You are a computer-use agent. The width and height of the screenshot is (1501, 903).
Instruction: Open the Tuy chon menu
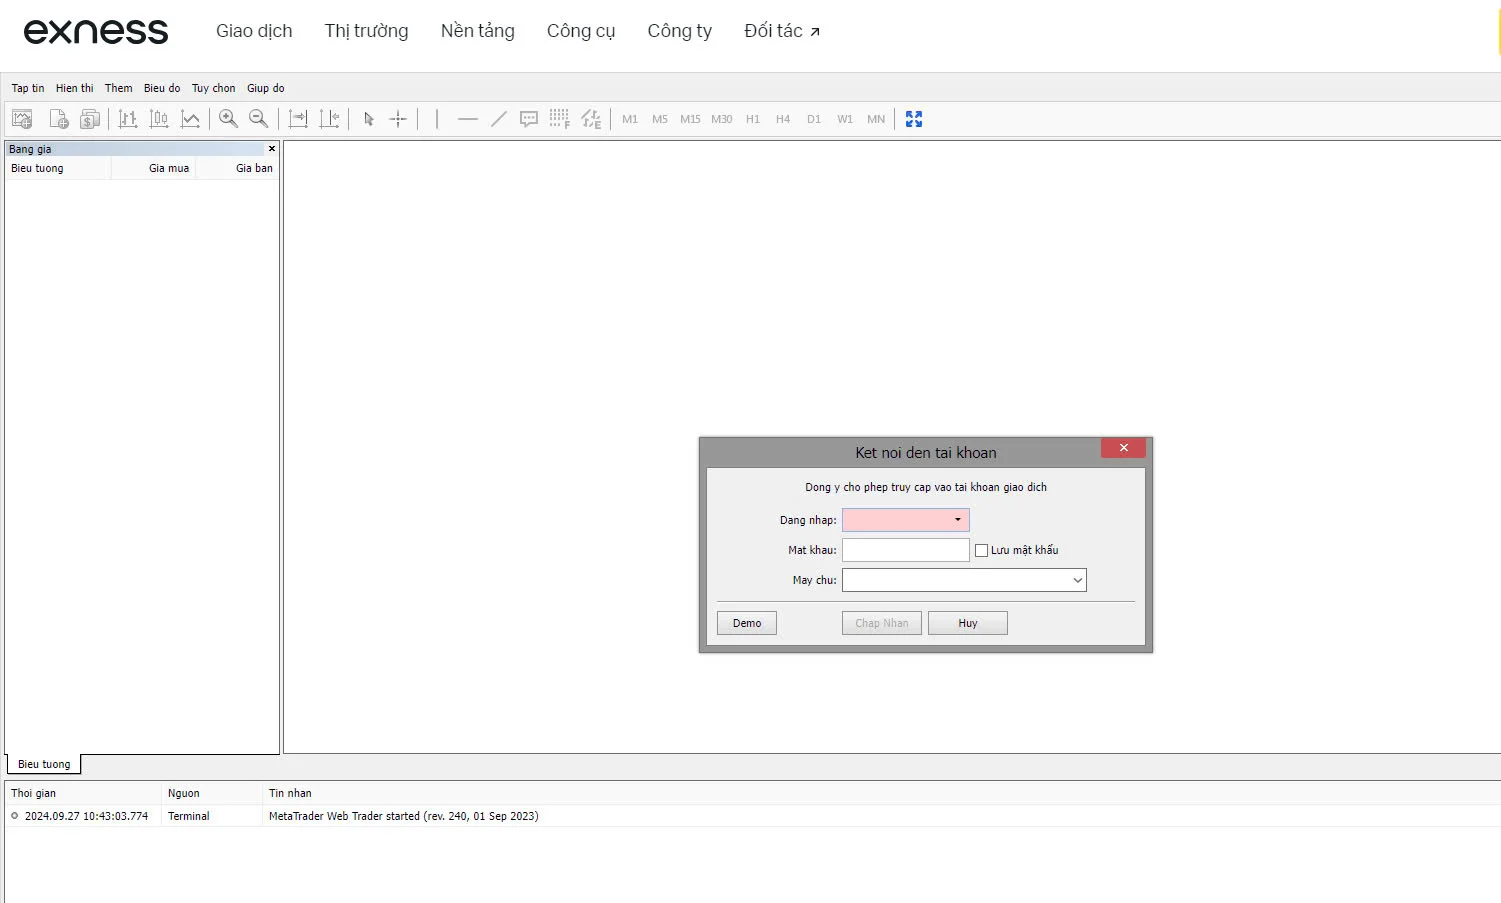pos(214,88)
